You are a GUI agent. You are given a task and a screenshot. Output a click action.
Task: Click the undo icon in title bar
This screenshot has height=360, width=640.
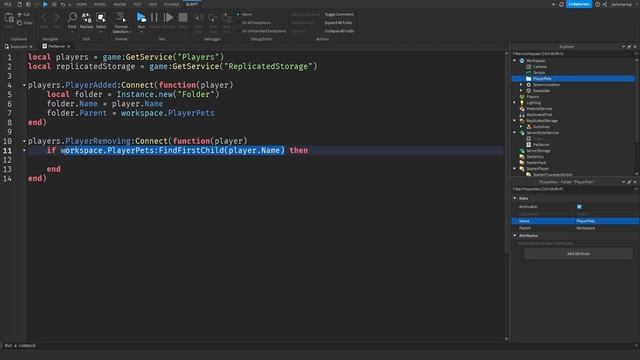pyautogui.click(x=62, y=4)
